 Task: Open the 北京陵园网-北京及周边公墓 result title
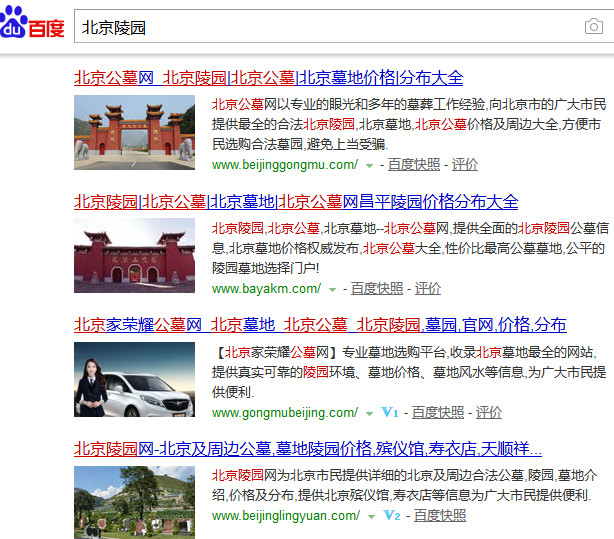tap(308, 449)
